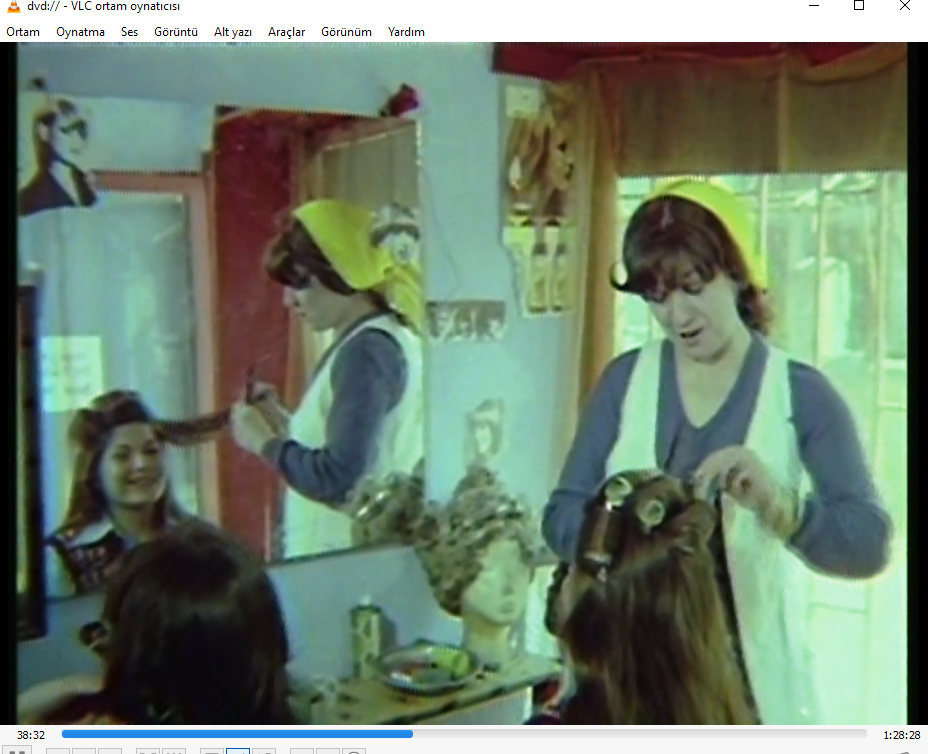The width and height of the screenshot is (928, 754).
Task: Open the Görünüm menu
Action: 346,32
